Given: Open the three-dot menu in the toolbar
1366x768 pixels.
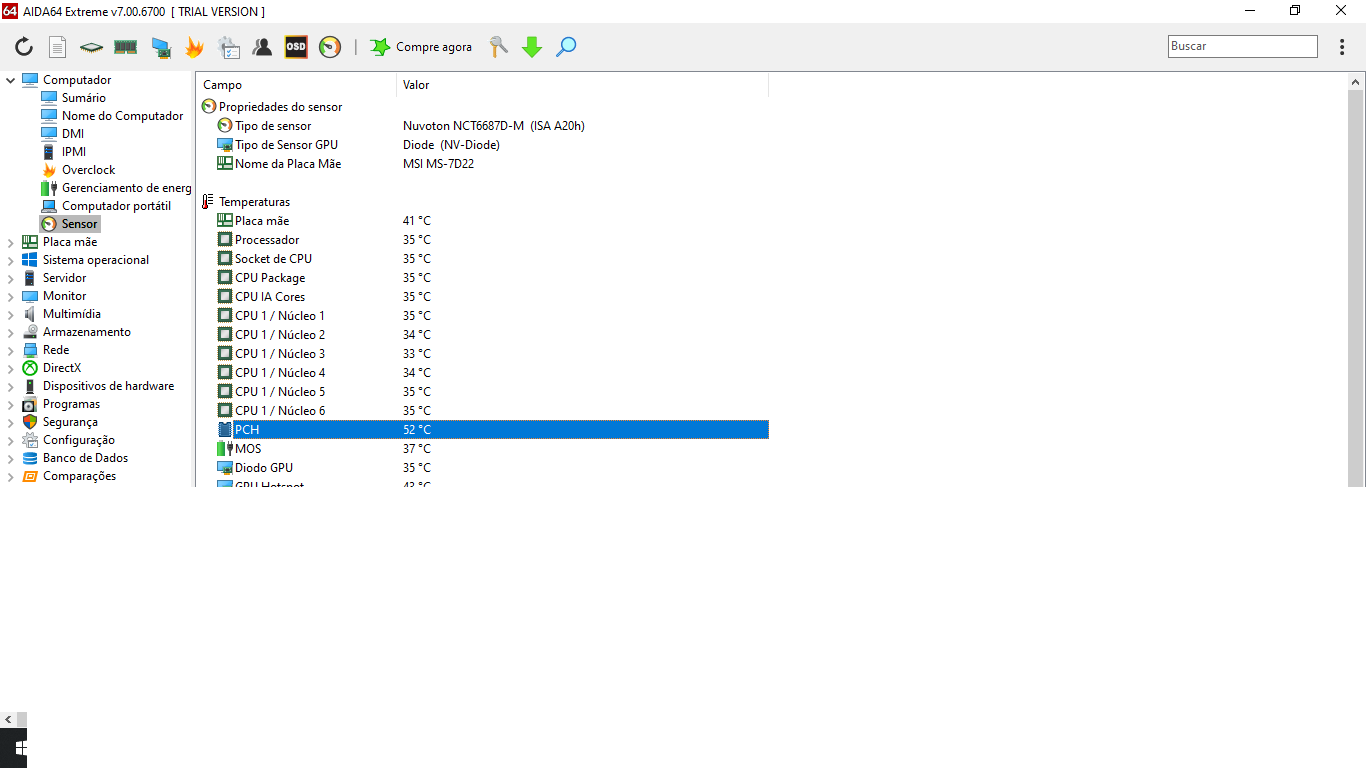Looking at the screenshot, I should coord(1342,47).
